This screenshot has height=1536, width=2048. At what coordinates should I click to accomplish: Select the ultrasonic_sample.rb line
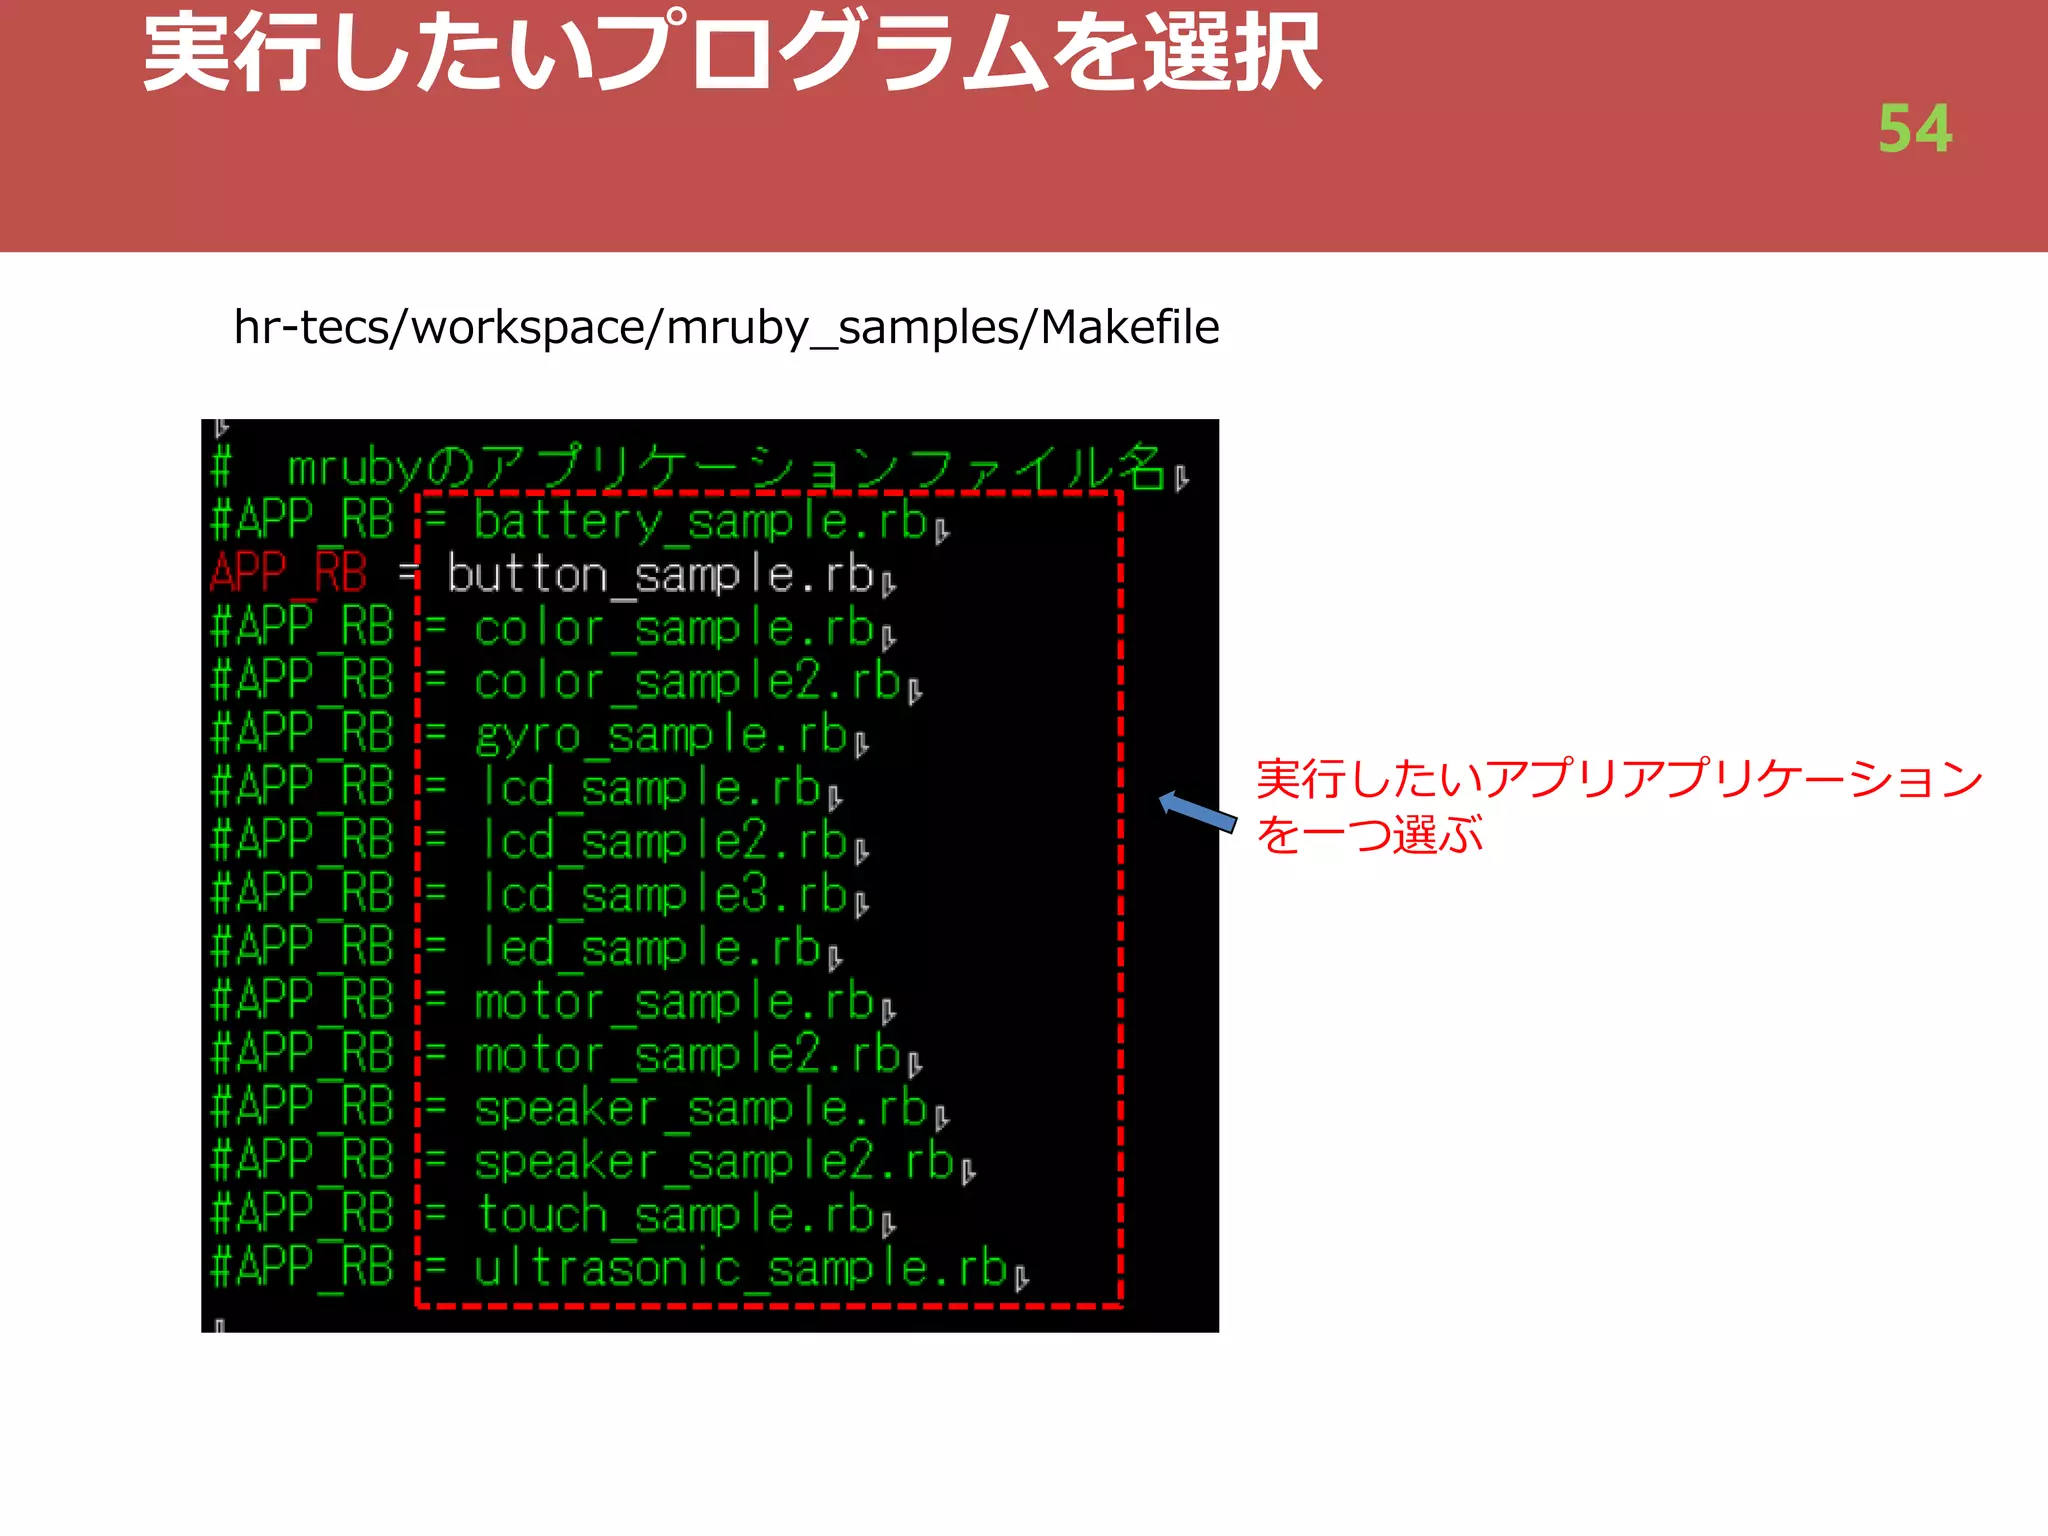click(620, 1268)
